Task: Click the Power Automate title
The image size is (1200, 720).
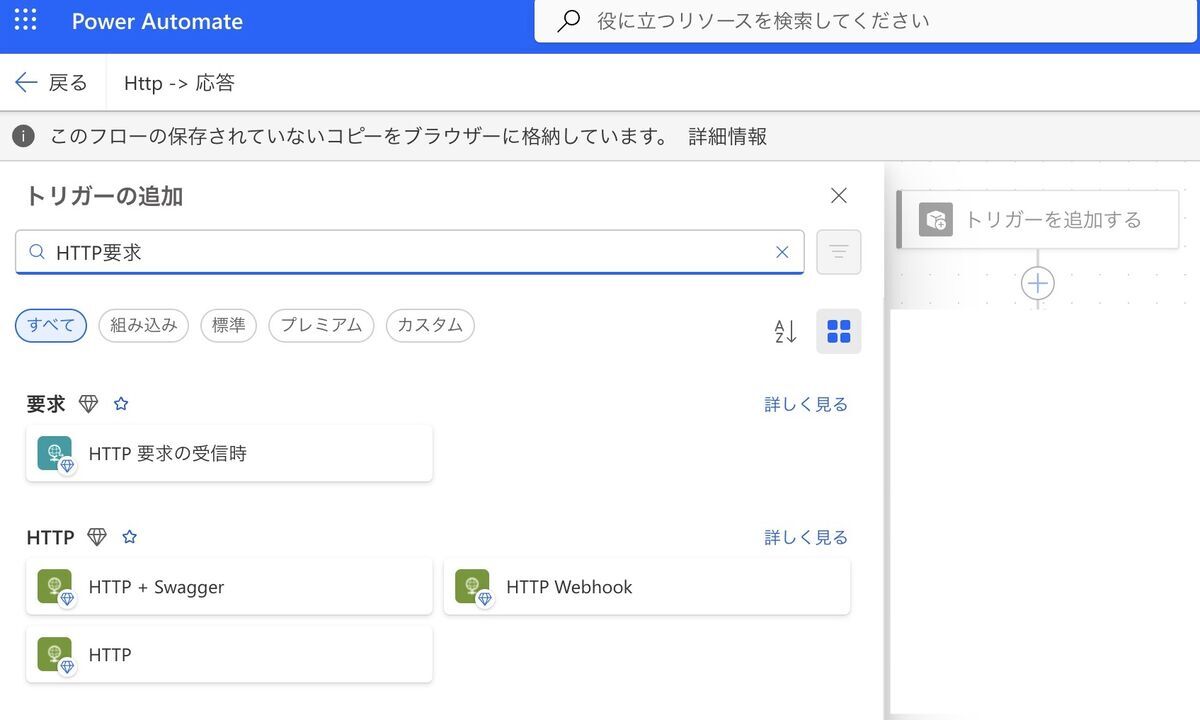Action: click(157, 21)
